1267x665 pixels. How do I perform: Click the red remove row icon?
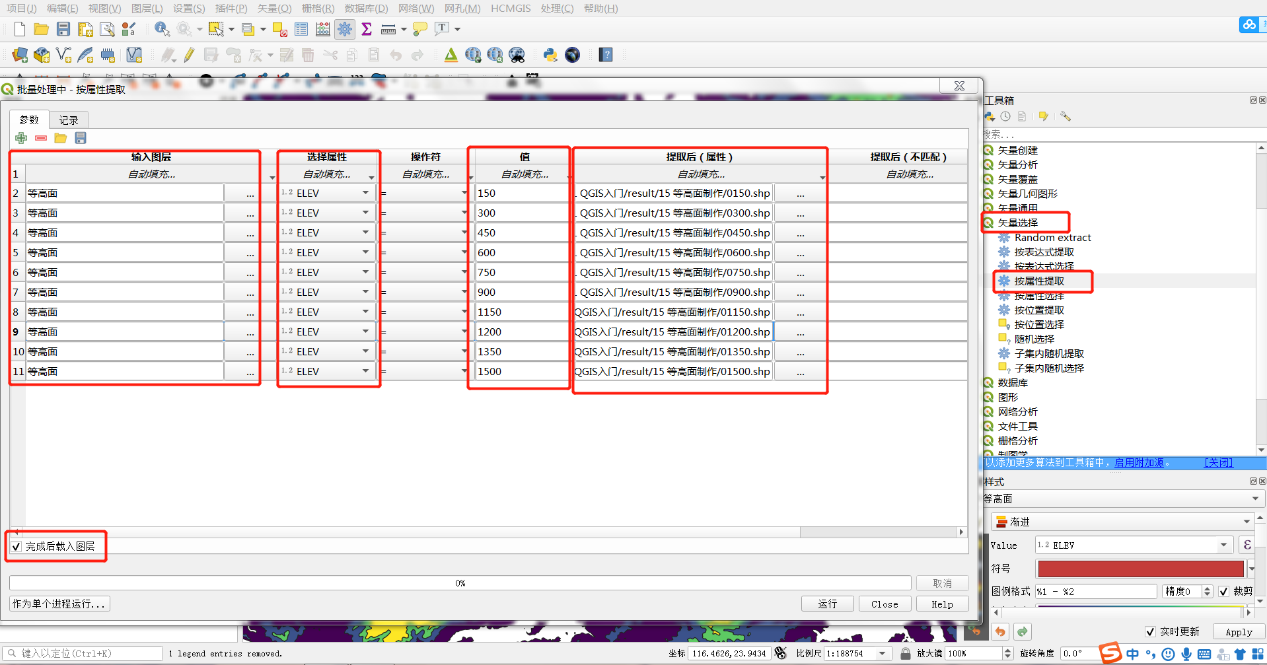coord(40,138)
